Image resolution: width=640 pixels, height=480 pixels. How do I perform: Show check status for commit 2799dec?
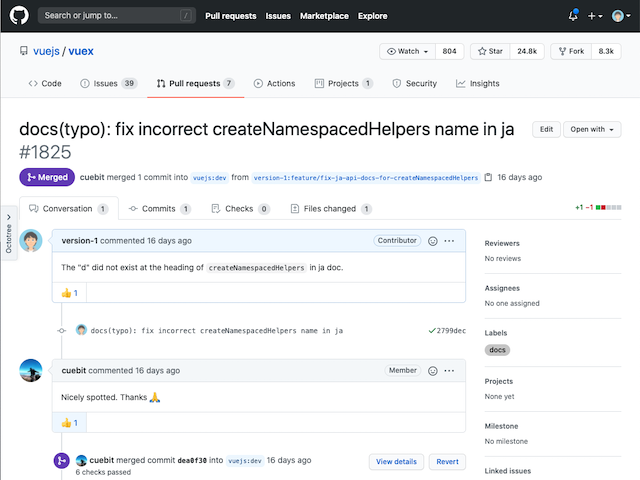click(432, 331)
